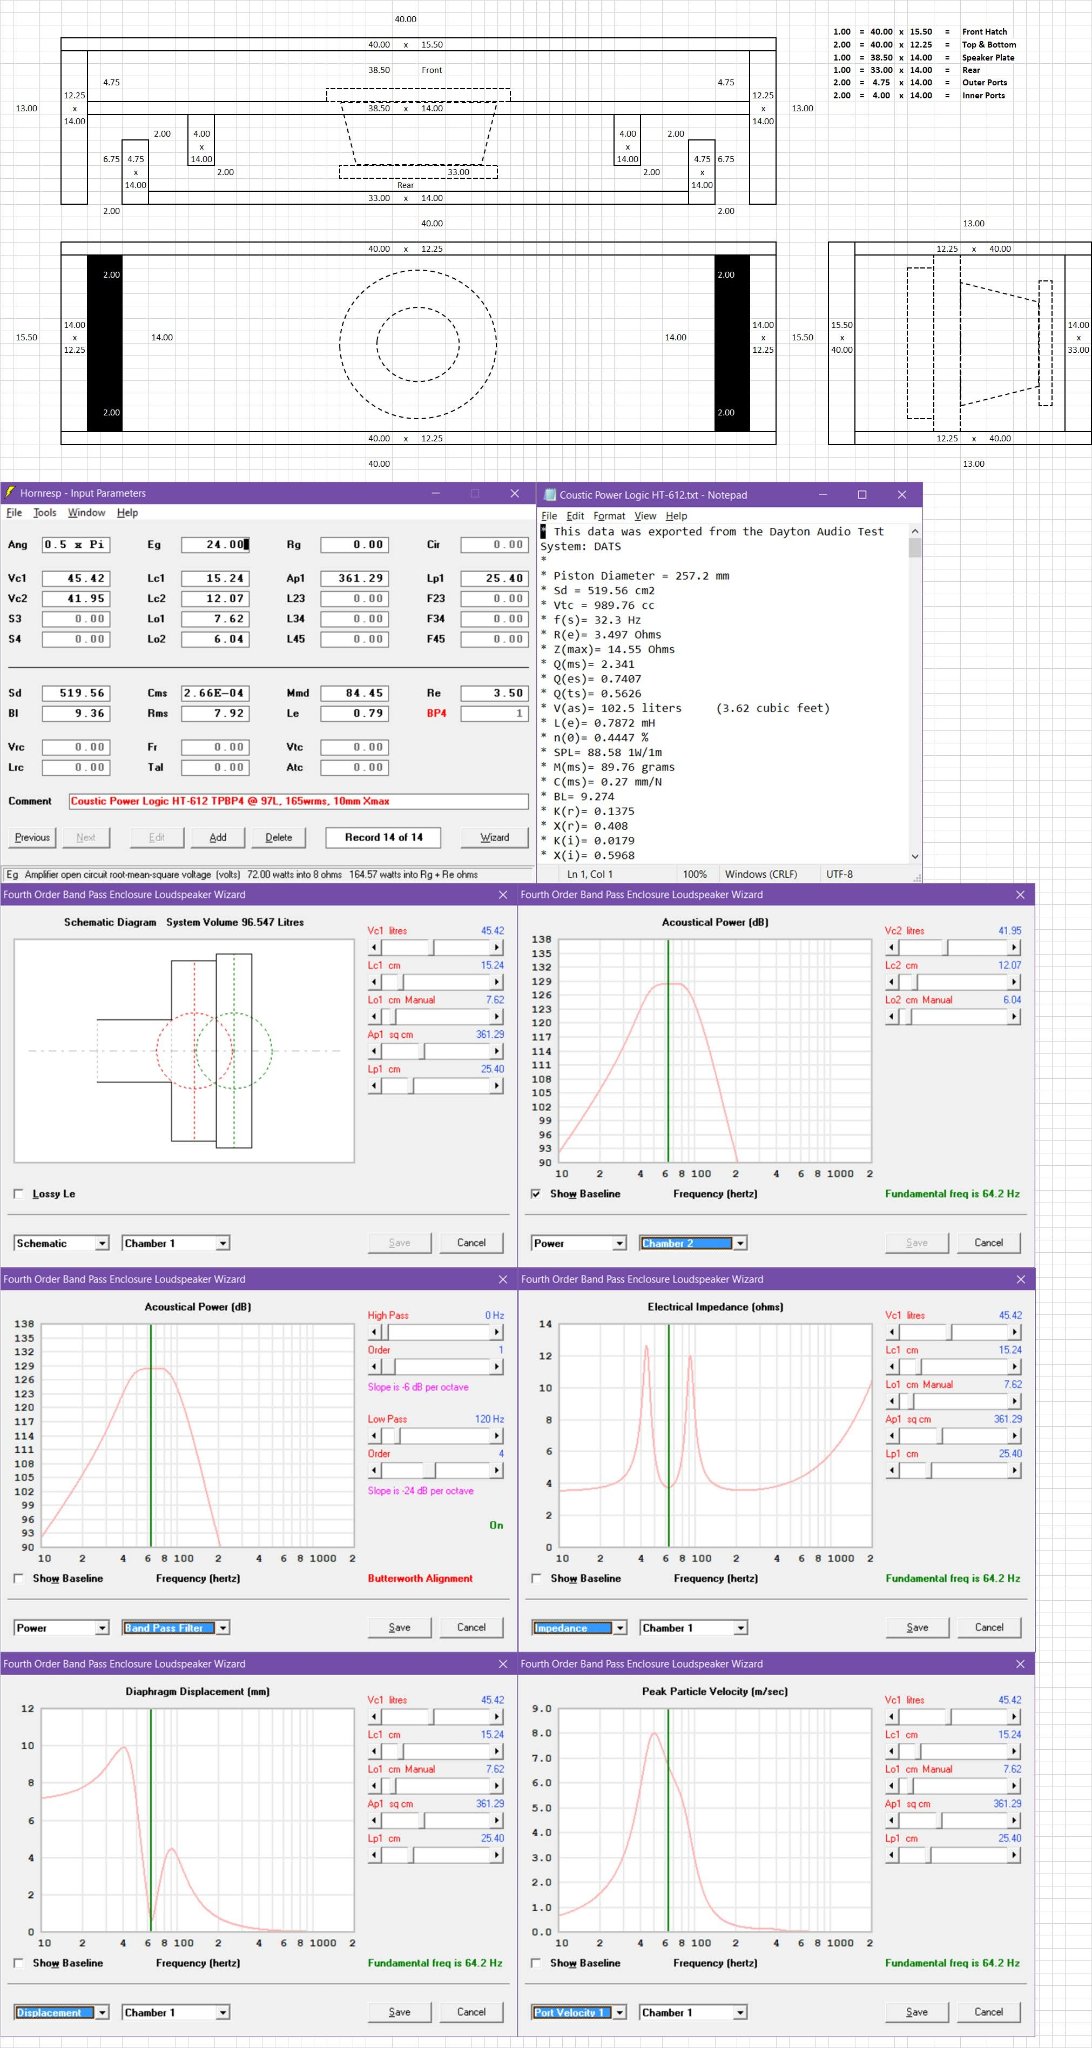Click the Eg input field
The width and height of the screenshot is (1092, 2048).
(216, 545)
